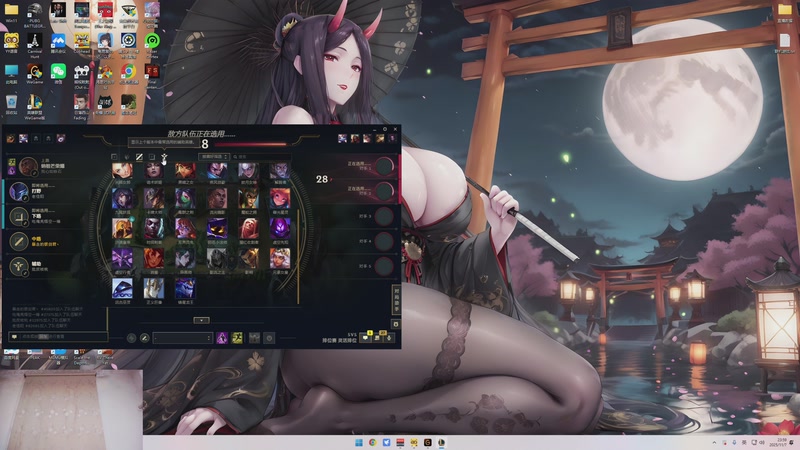The image size is (800, 450).
Task: Select Sylas in the champion grid
Action: pyautogui.click(x=280, y=170)
